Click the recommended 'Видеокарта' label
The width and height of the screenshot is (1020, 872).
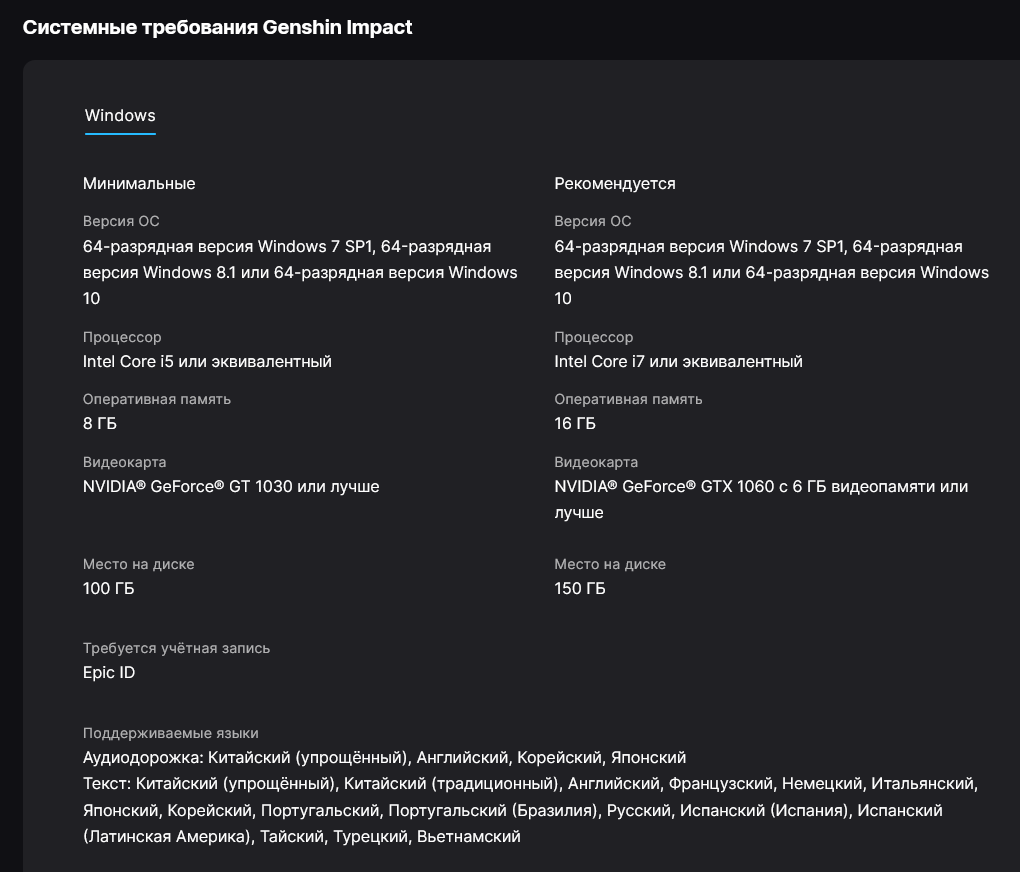[596, 462]
